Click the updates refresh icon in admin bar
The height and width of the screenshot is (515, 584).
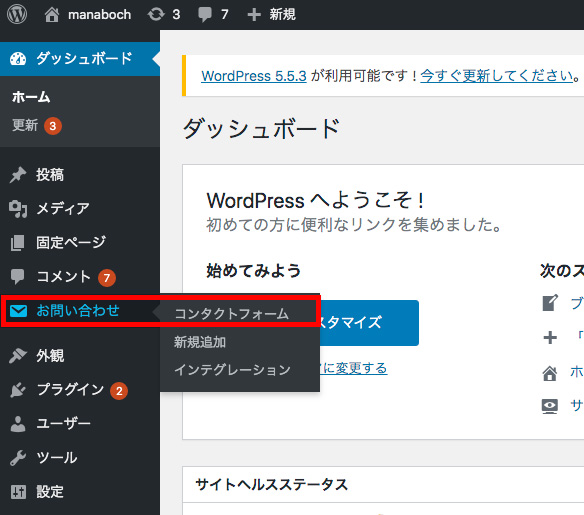pos(156,15)
